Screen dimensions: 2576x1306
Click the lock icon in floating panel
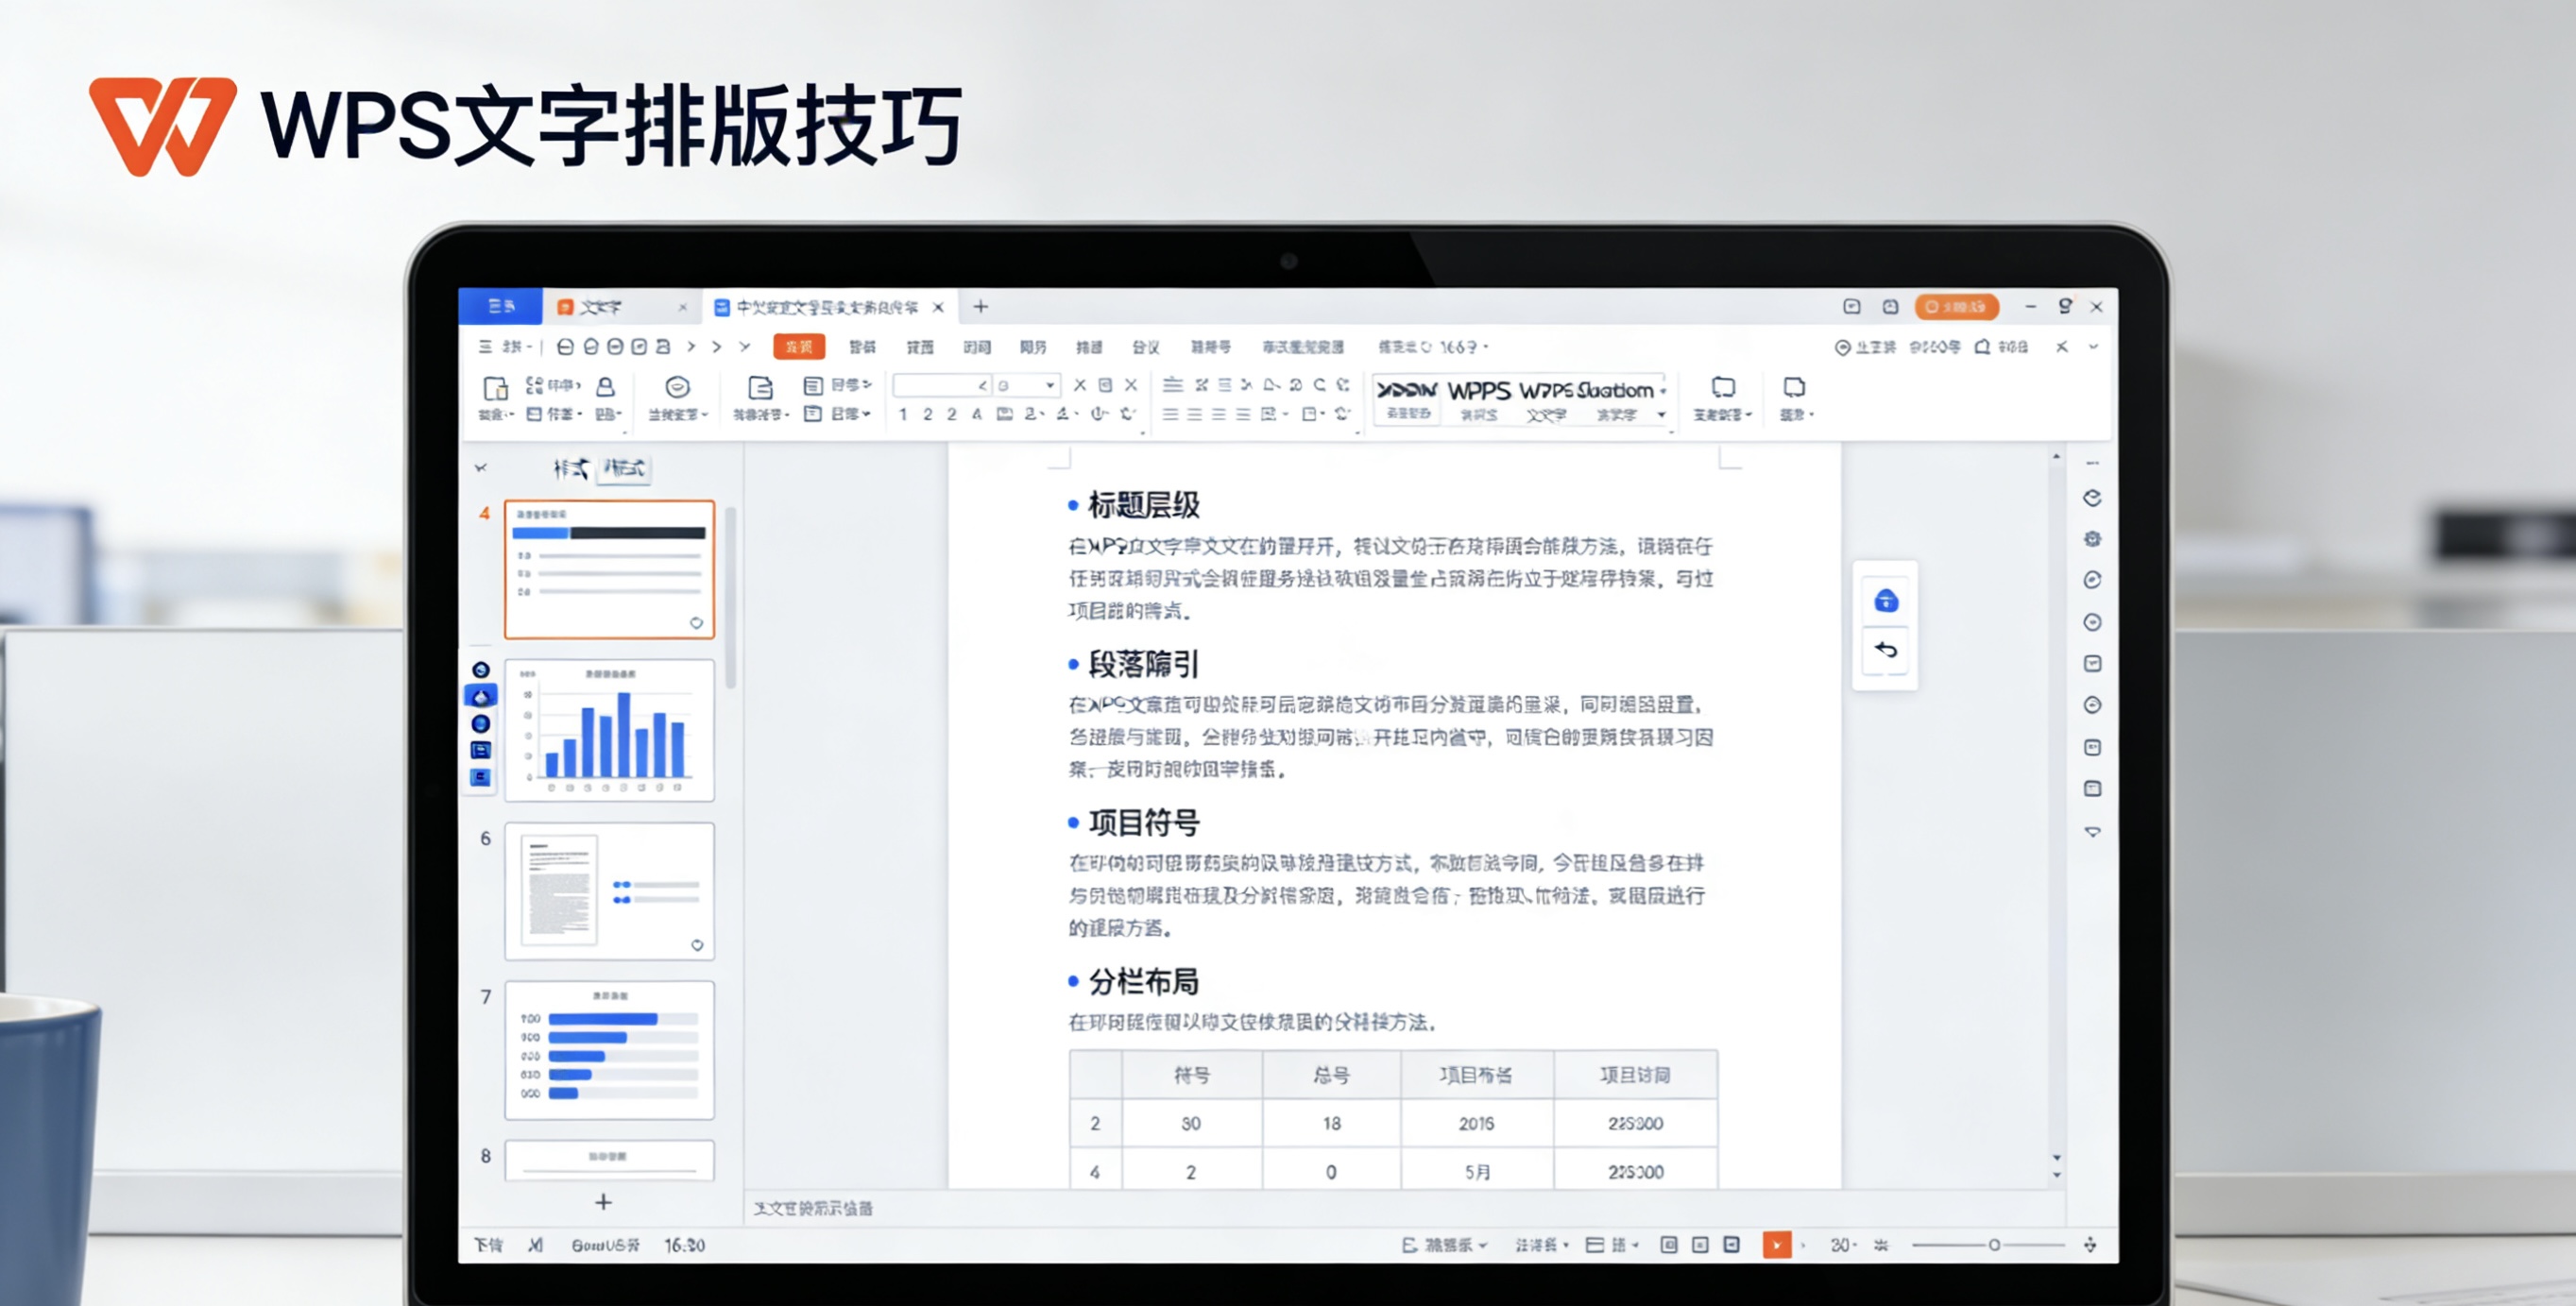coord(1885,600)
